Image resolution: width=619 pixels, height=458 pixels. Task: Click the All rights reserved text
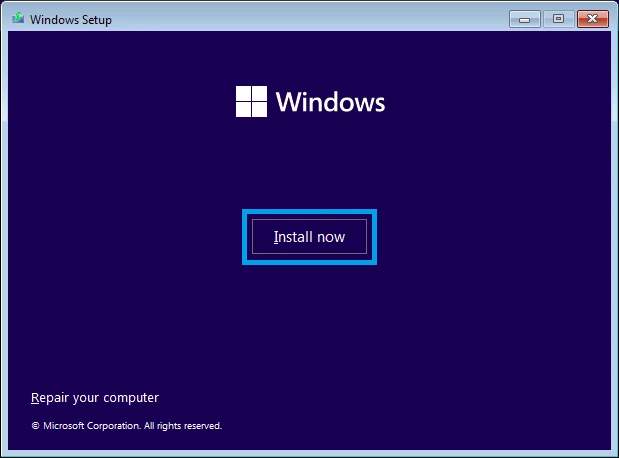tap(185, 426)
